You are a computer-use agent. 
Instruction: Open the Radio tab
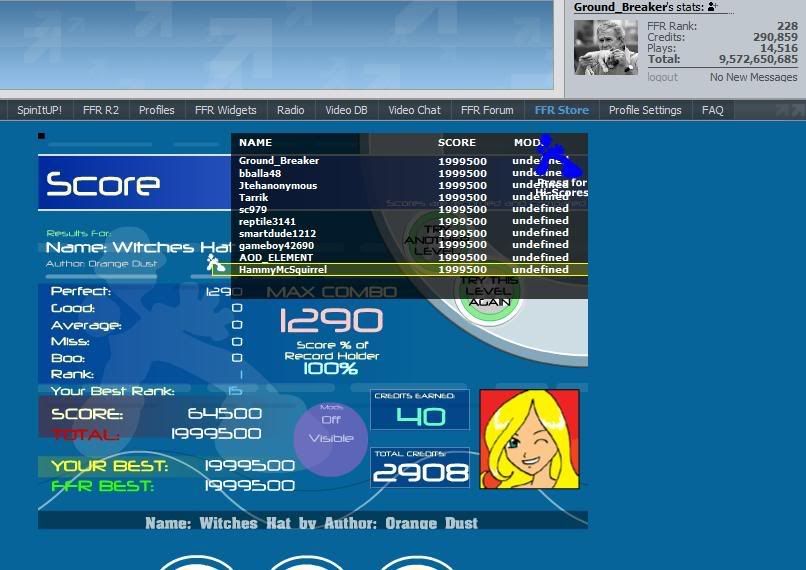(x=290, y=110)
